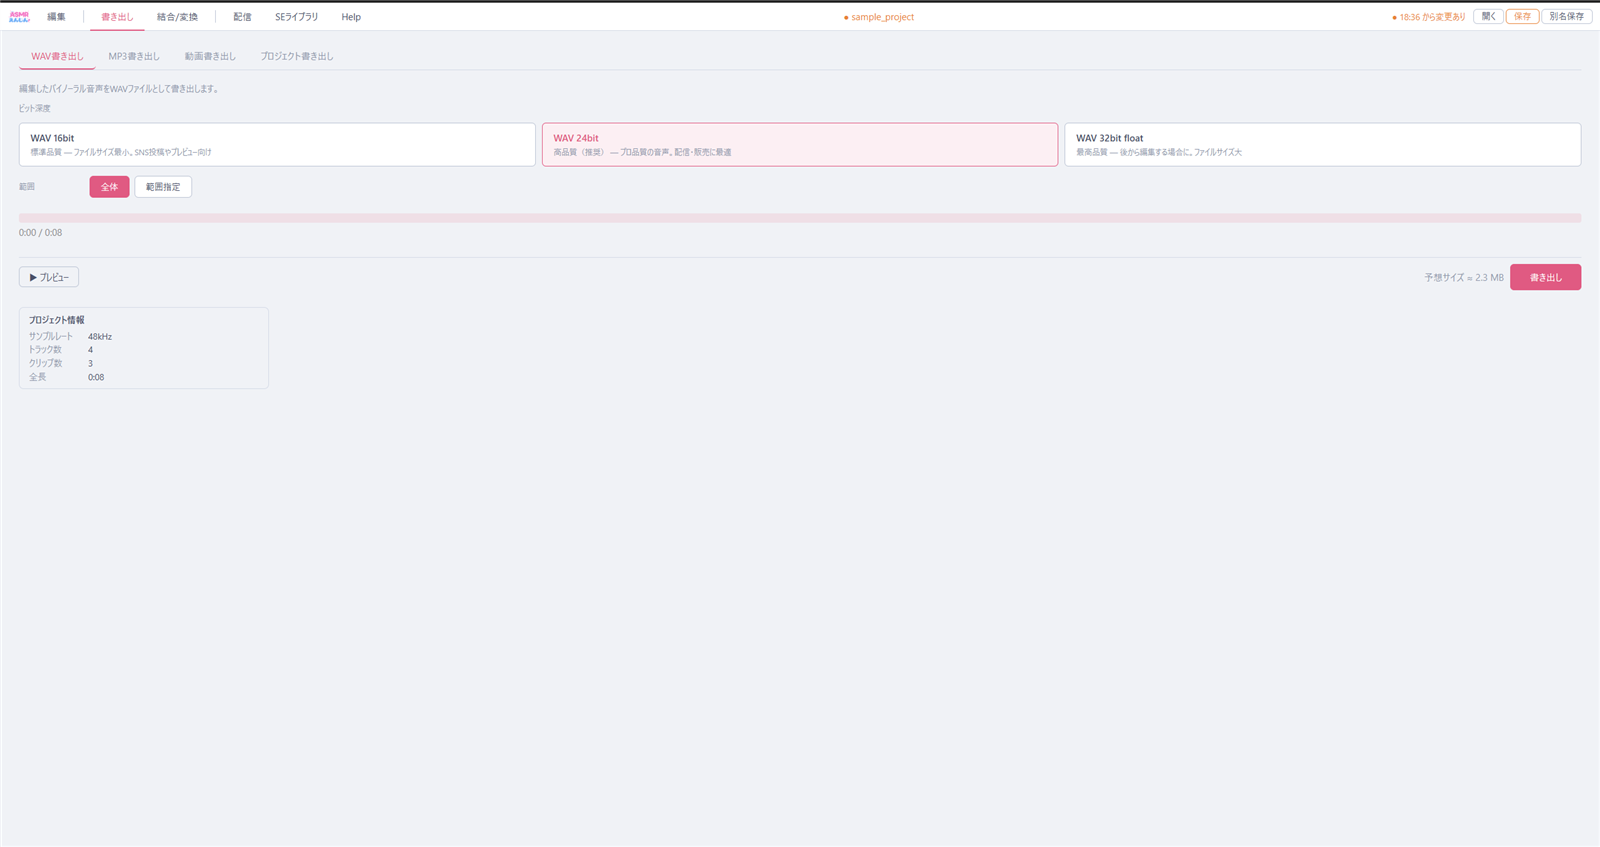
Task: Open the SEライブラリ menu
Action: coord(296,17)
